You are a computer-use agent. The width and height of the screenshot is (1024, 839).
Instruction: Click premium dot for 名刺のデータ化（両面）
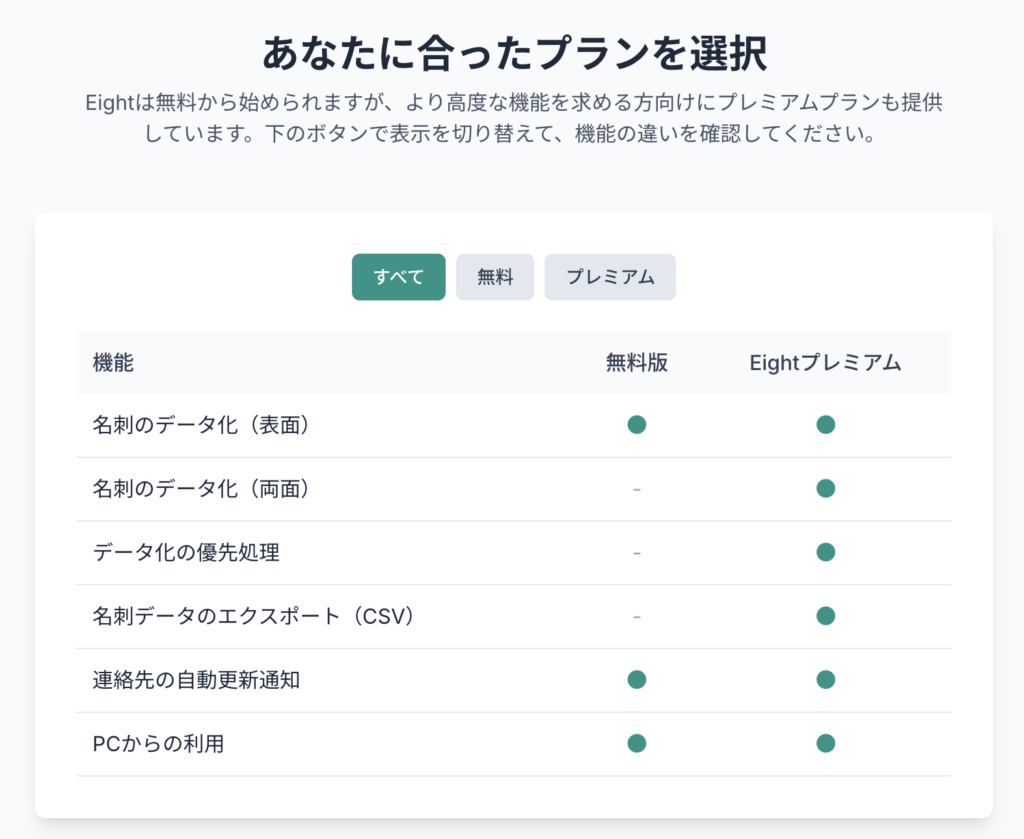(x=825, y=488)
